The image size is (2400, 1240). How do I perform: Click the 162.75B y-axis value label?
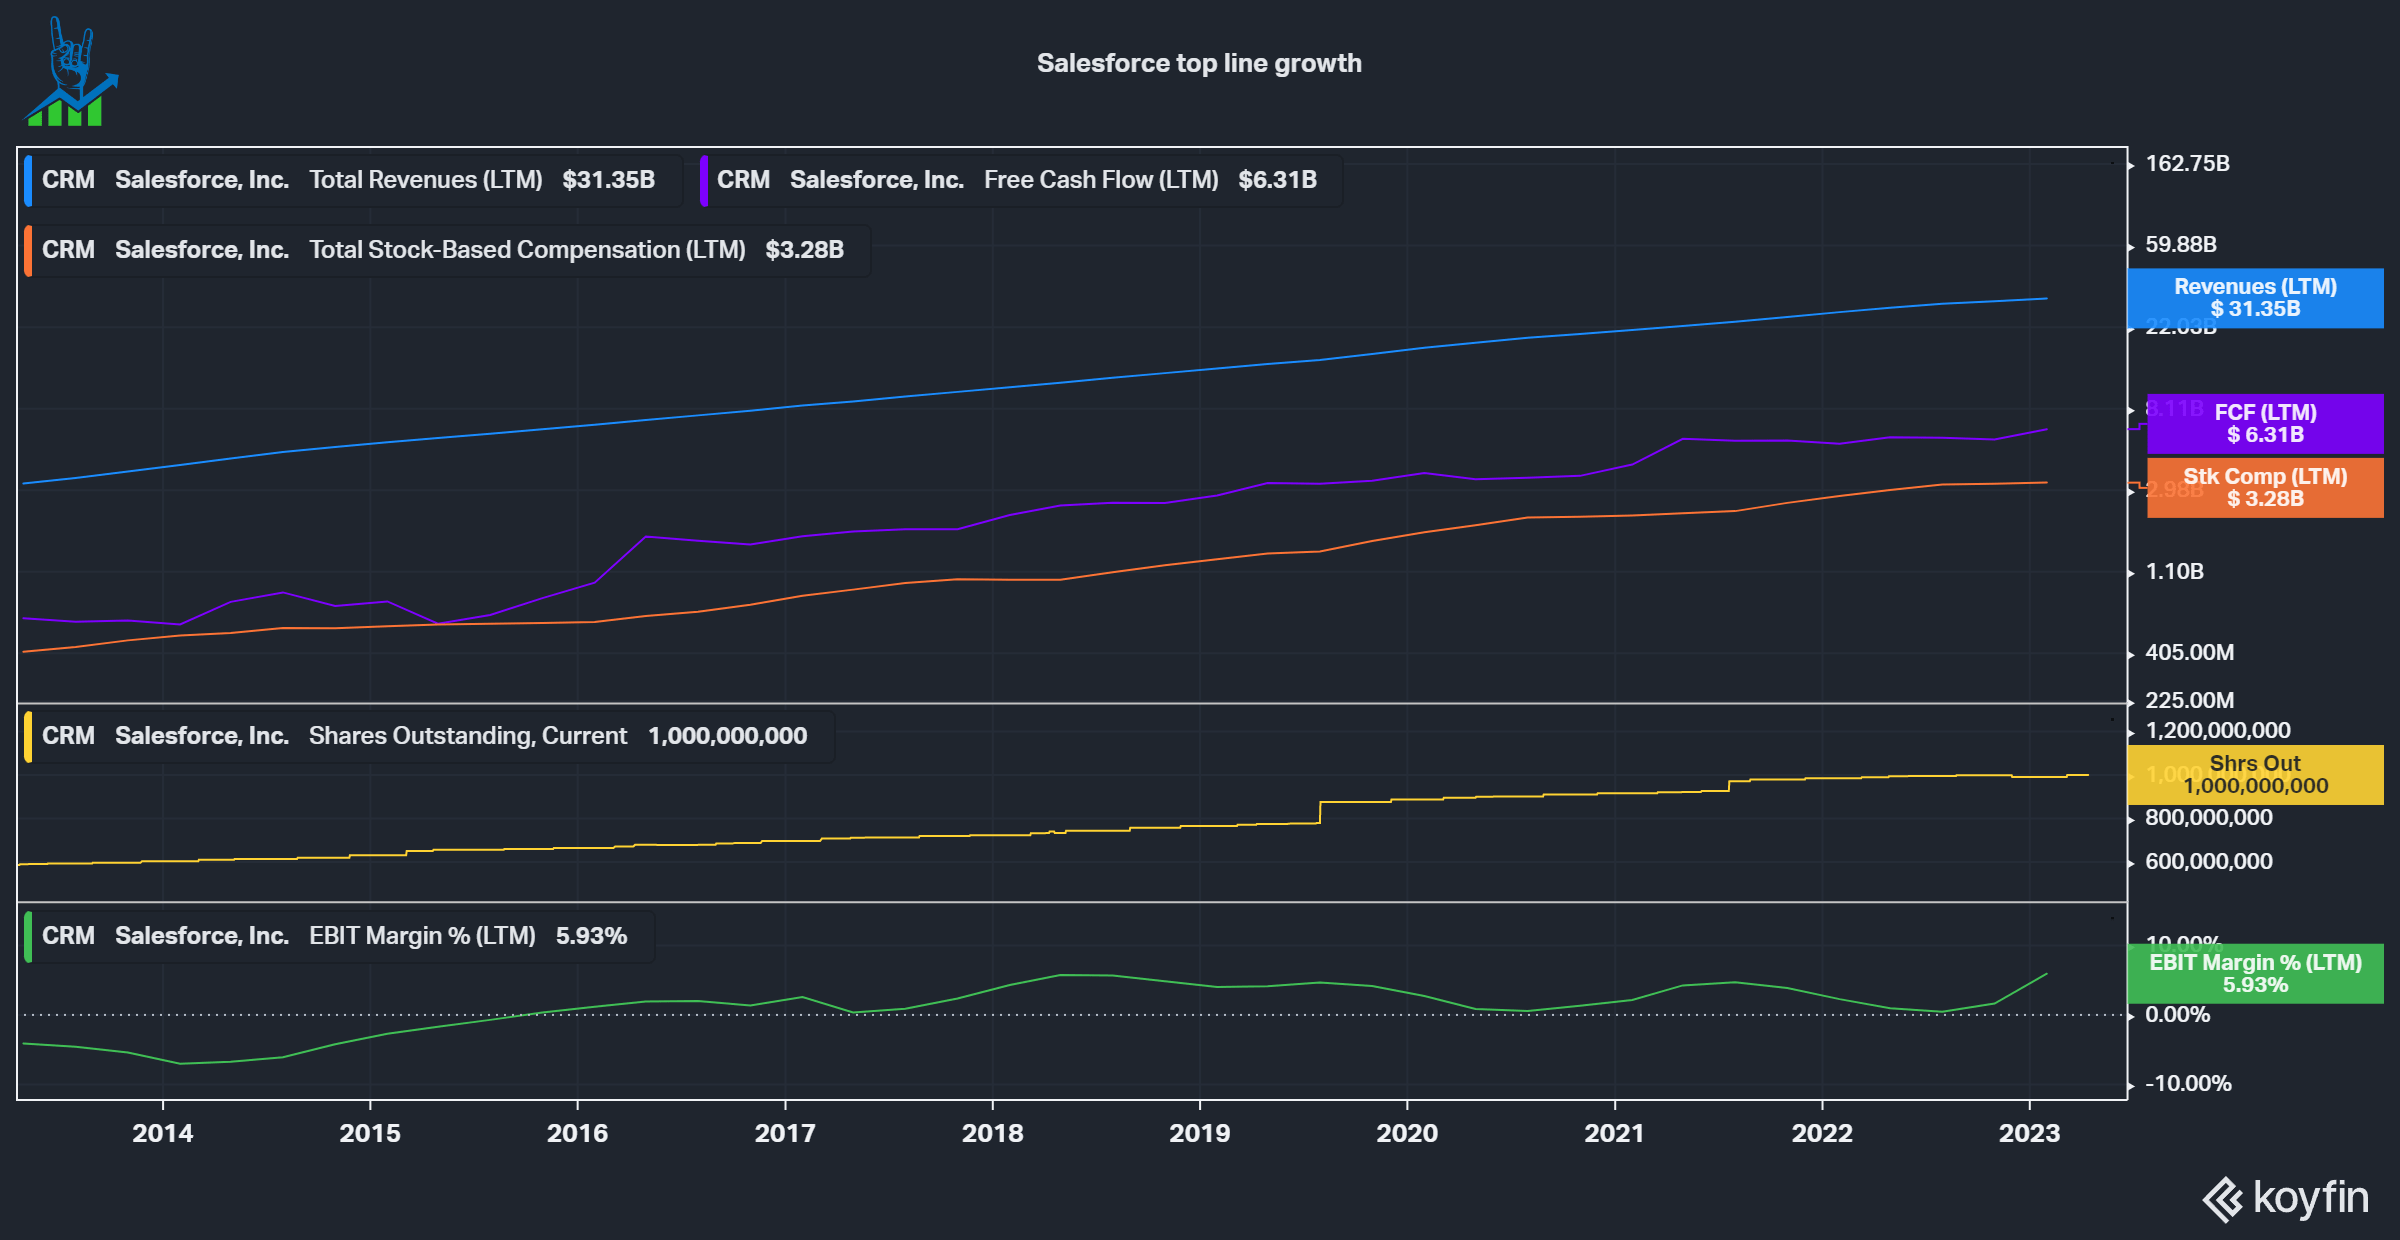2187,164
